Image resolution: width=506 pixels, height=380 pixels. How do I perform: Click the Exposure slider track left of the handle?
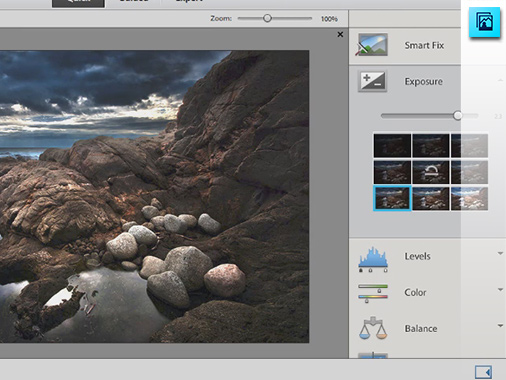coord(417,116)
